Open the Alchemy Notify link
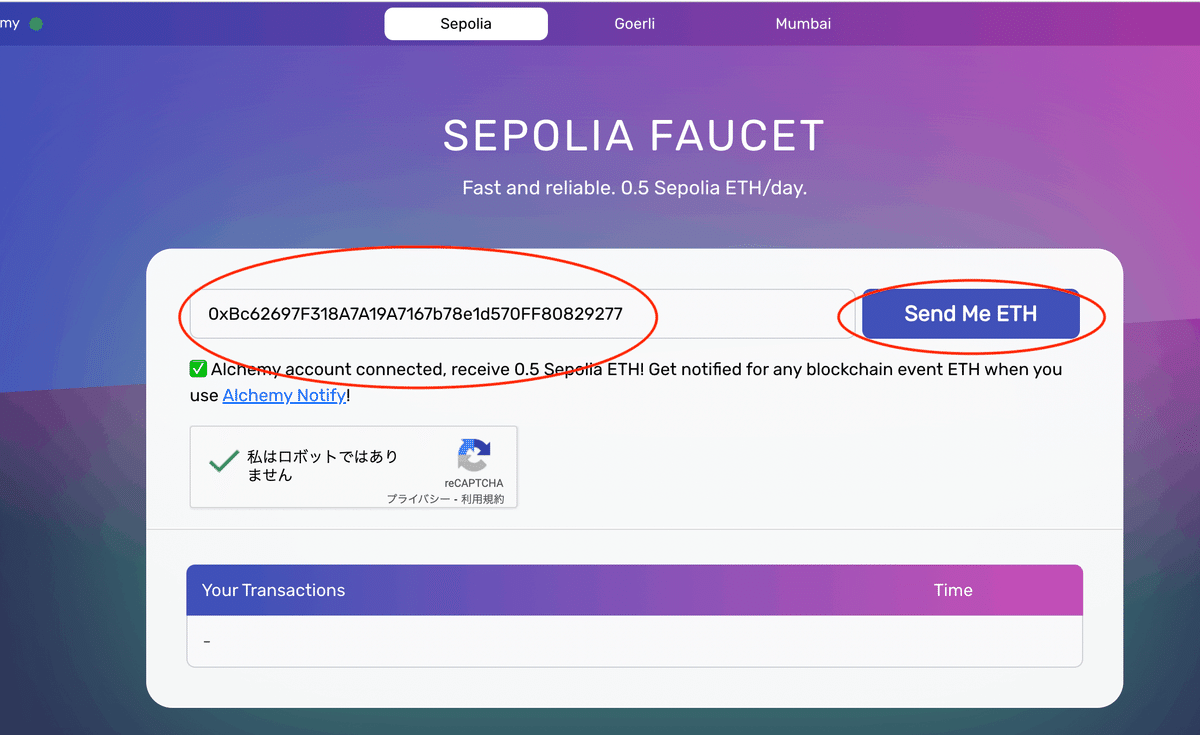 pyautogui.click(x=284, y=395)
